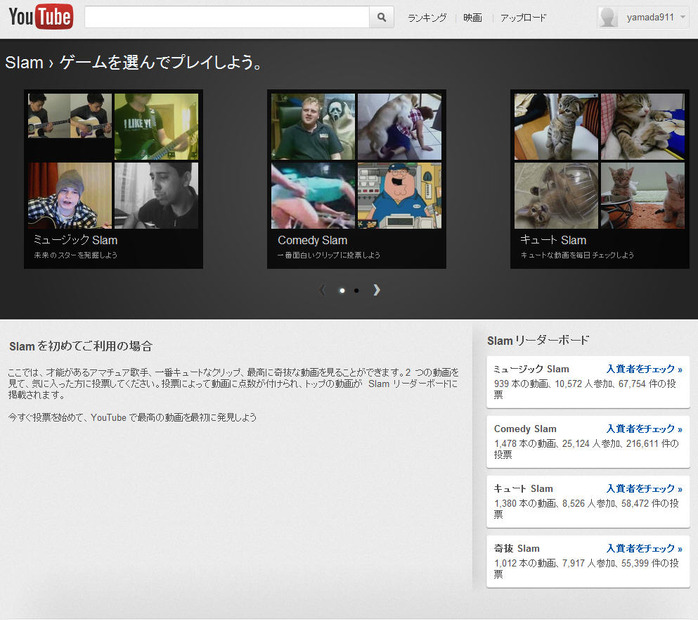Select the standing kitten thumbnail

click(x=556, y=126)
